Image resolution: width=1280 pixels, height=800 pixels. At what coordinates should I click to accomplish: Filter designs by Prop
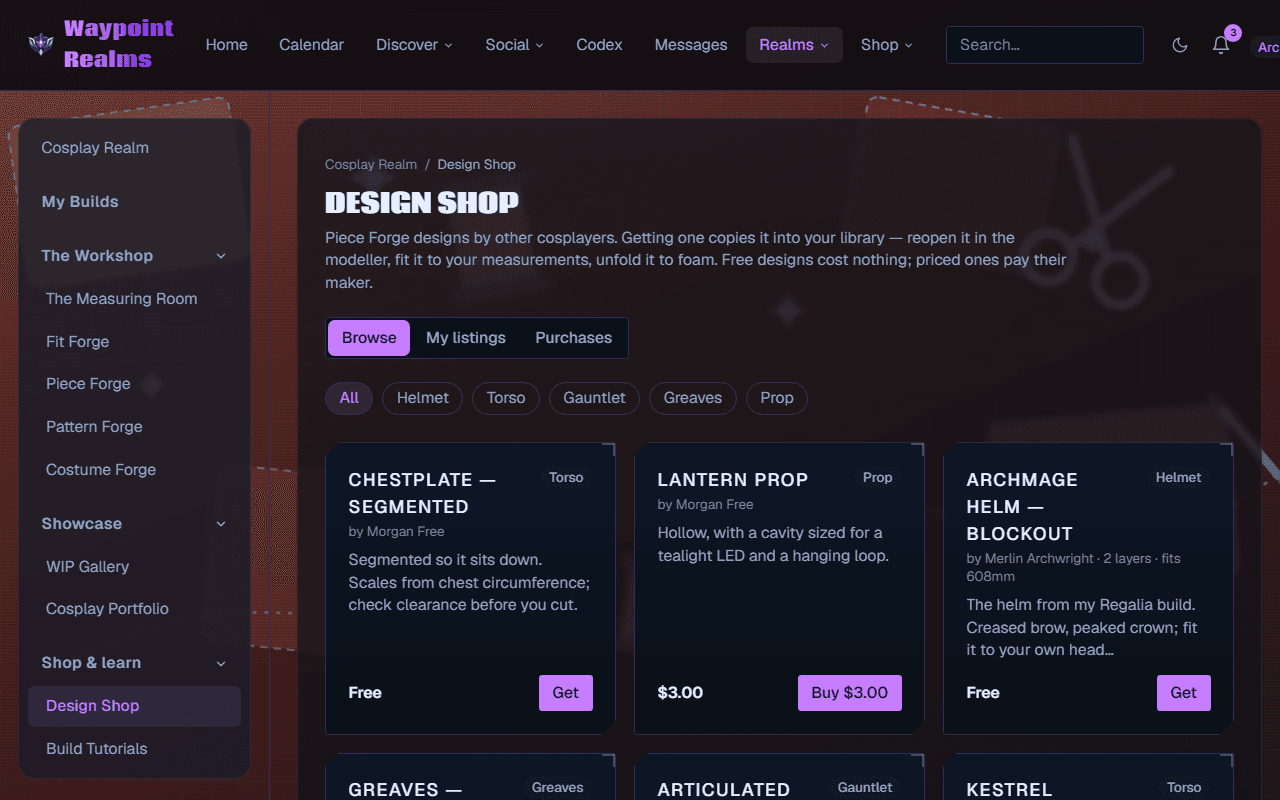777,398
